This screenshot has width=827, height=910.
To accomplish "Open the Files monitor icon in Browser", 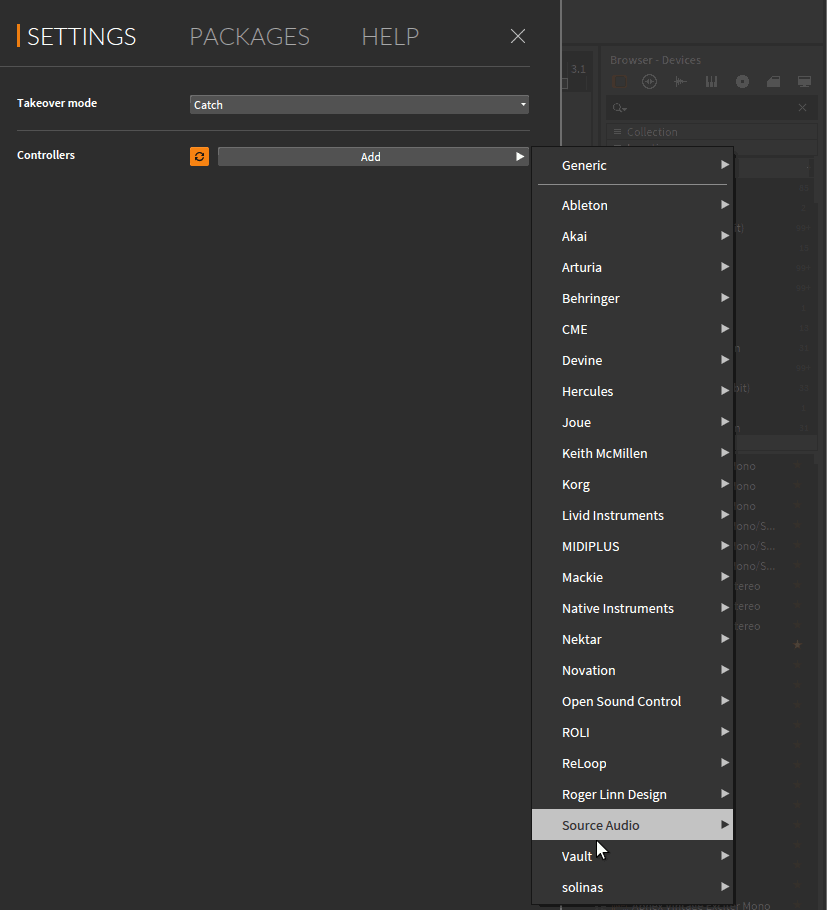I will 804,82.
